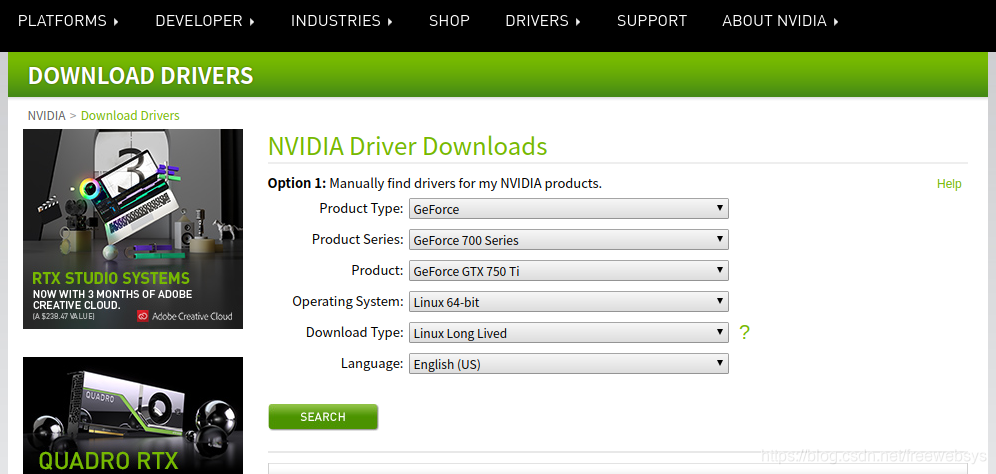
Task: Open the Product dropdown showing GTX 750 Ti
Action: pos(569,271)
